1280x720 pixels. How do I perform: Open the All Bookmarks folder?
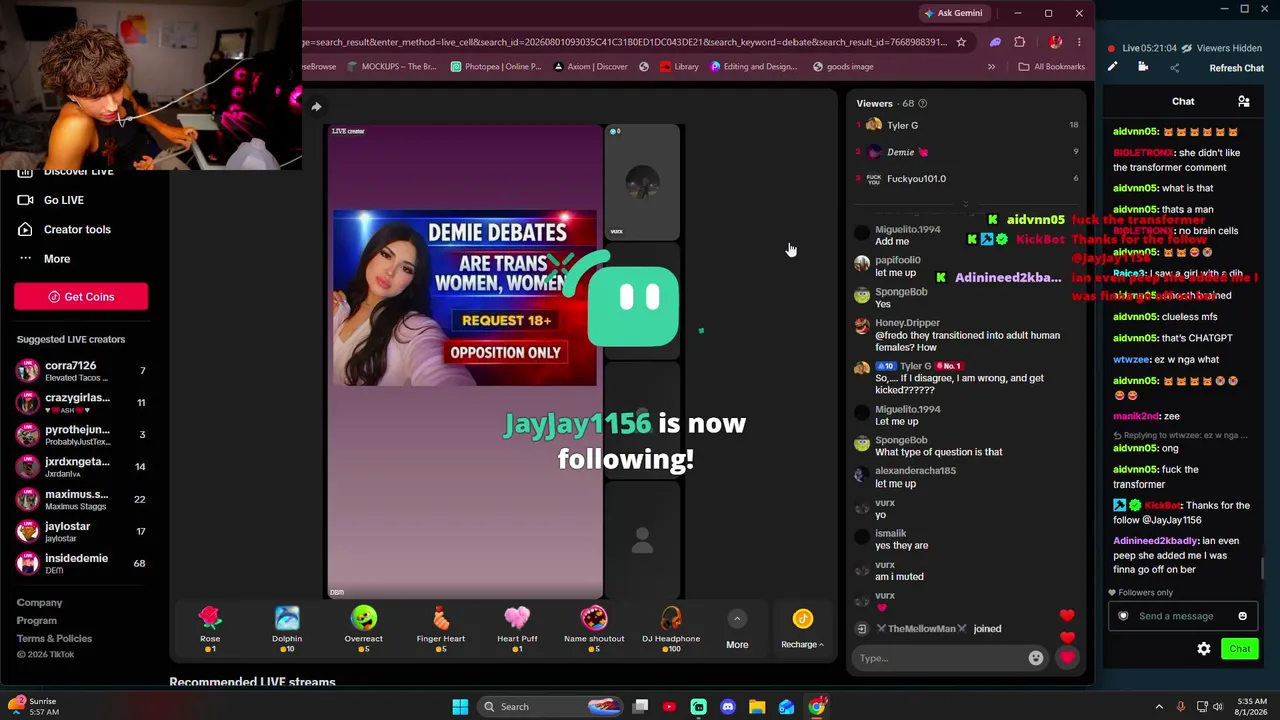pyautogui.click(x=1051, y=67)
